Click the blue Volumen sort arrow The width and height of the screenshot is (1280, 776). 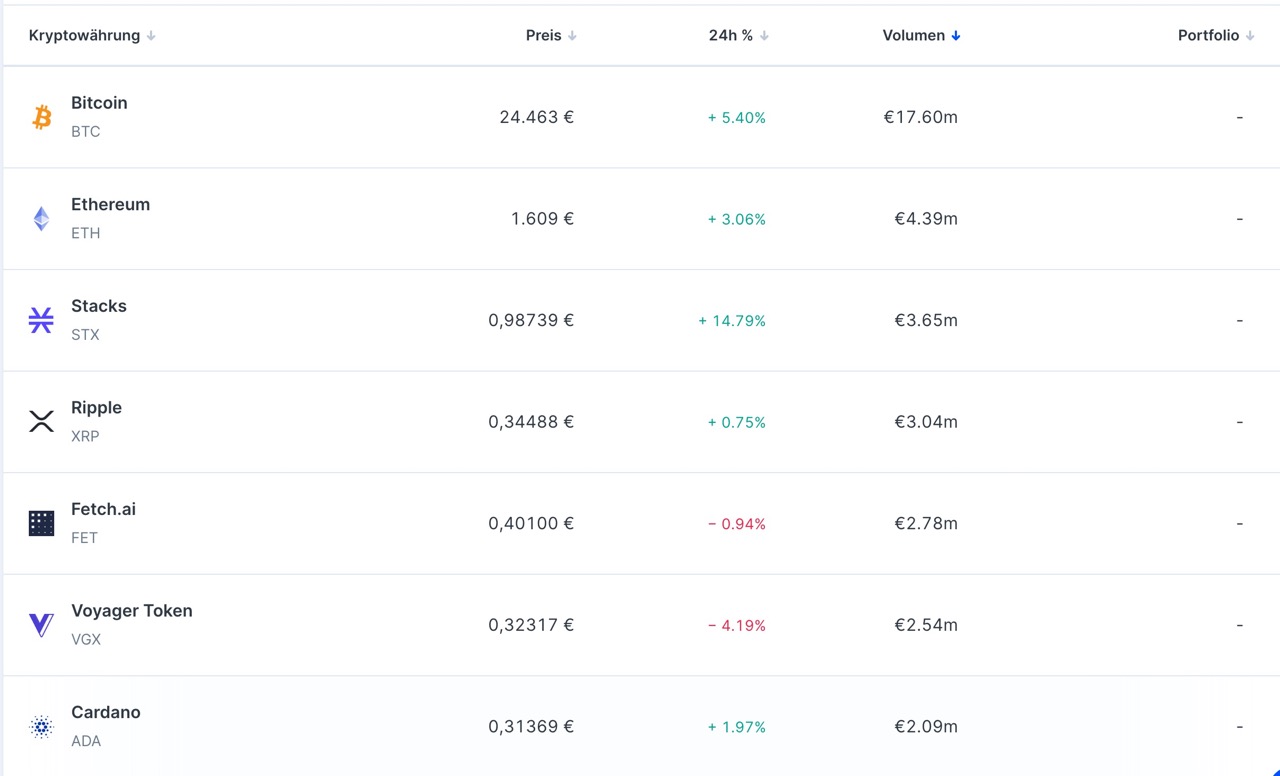pos(956,36)
